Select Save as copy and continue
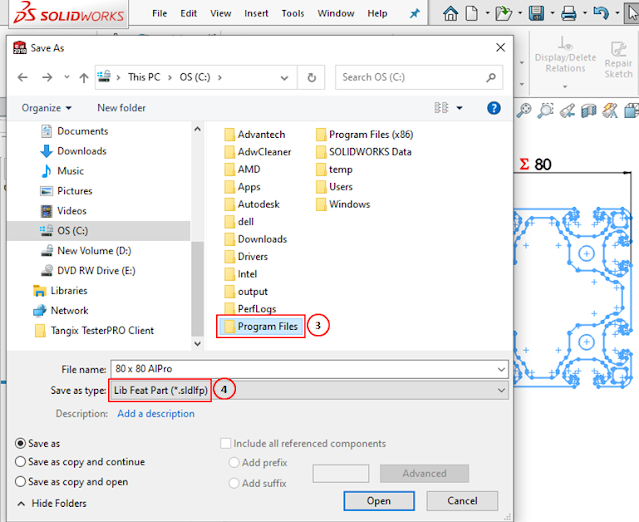 (x=20, y=462)
